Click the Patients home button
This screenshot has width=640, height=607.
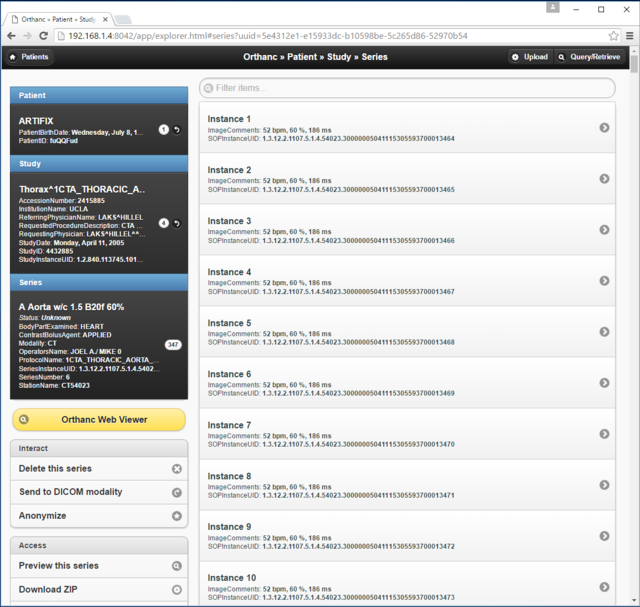point(29,57)
